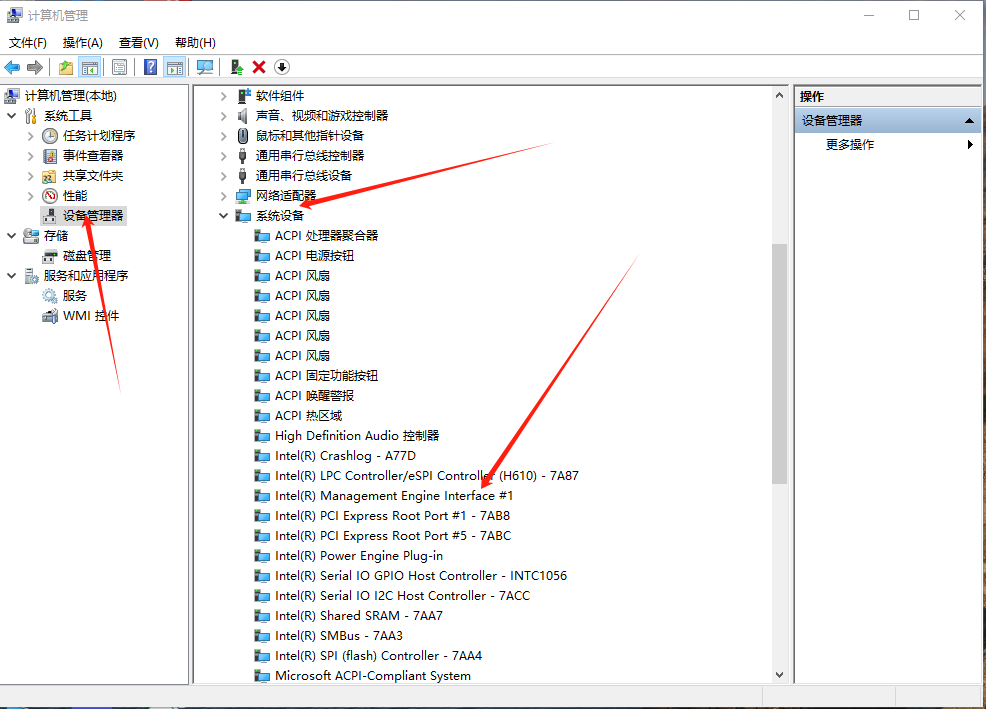Click the Disk Management icon
Viewport: 986px width, 709px height.
(50, 256)
